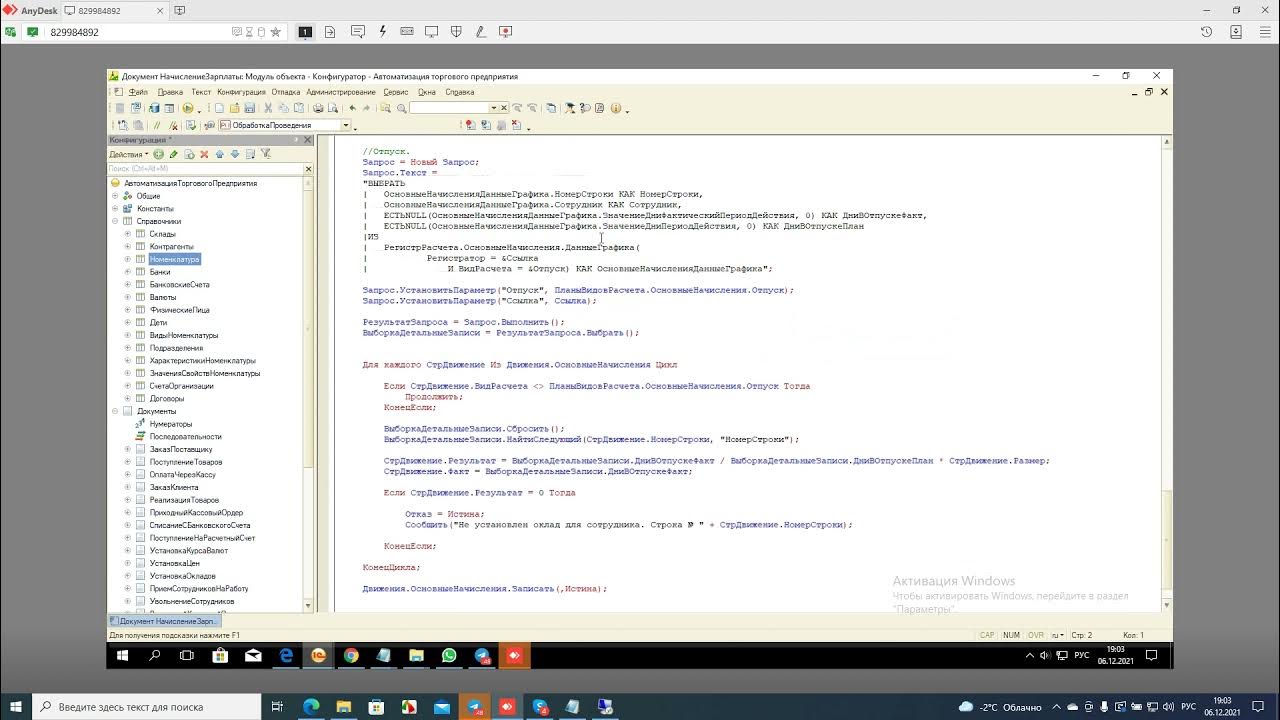Select ФизическиеЛица in the configuration tree

(180, 310)
